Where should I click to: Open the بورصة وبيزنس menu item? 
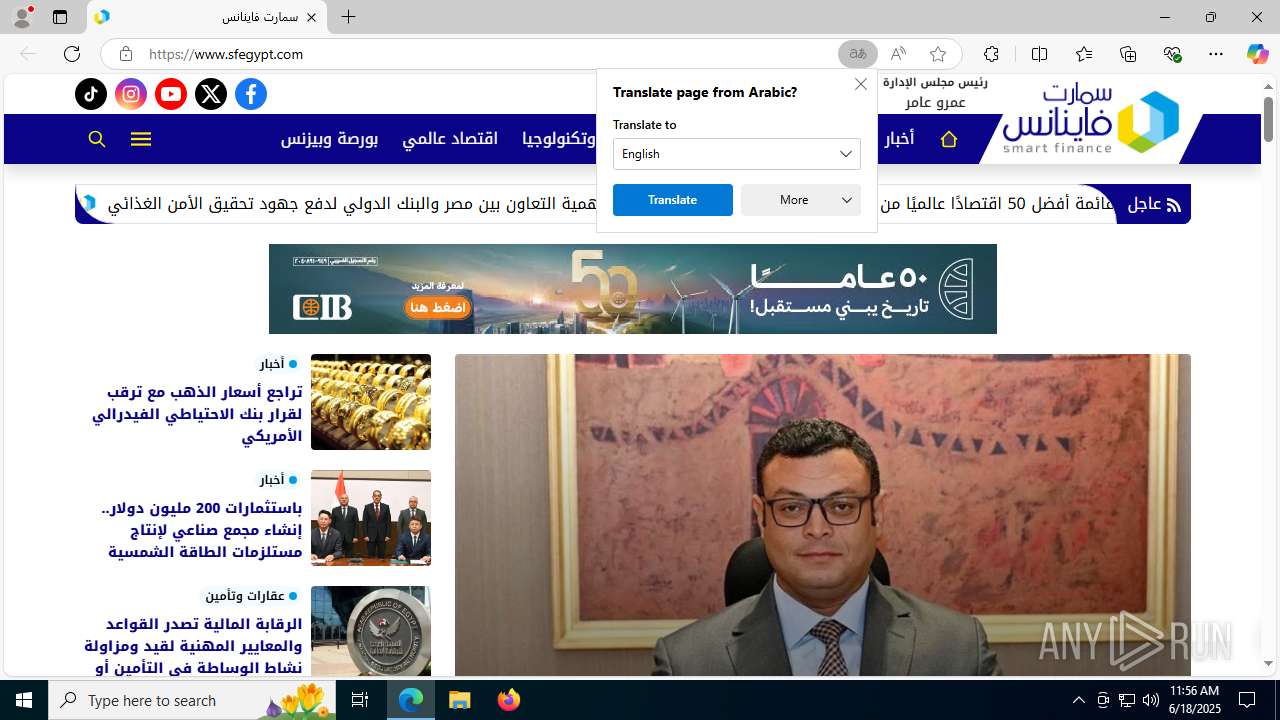click(x=329, y=139)
